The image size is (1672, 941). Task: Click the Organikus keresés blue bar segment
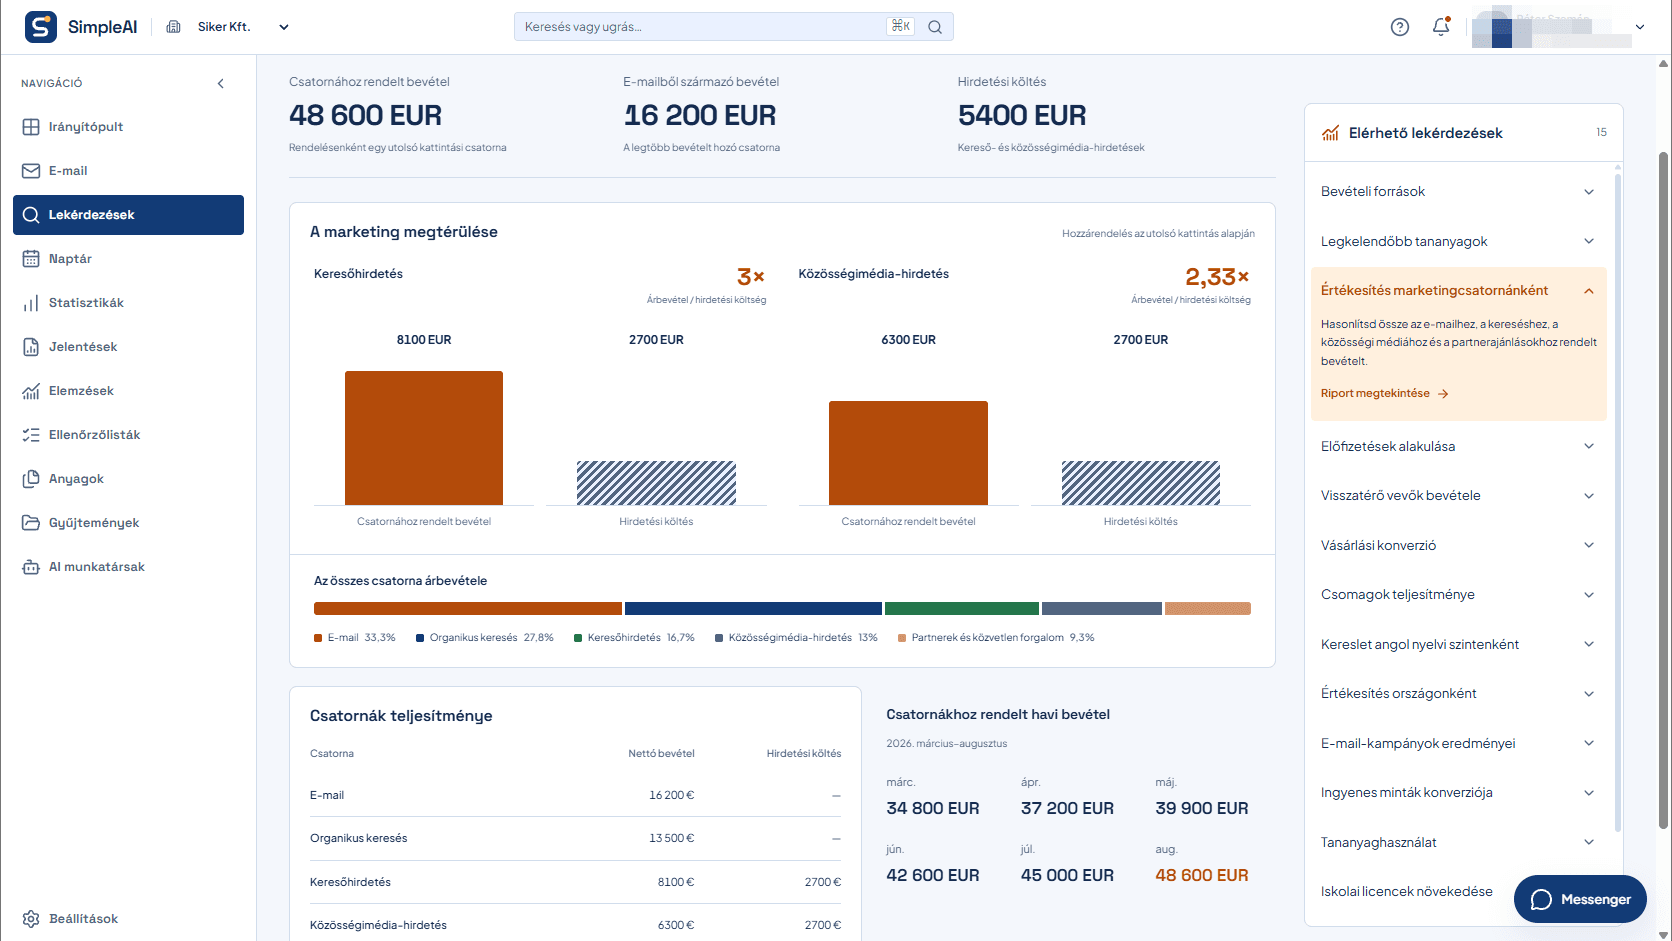pos(753,608)
